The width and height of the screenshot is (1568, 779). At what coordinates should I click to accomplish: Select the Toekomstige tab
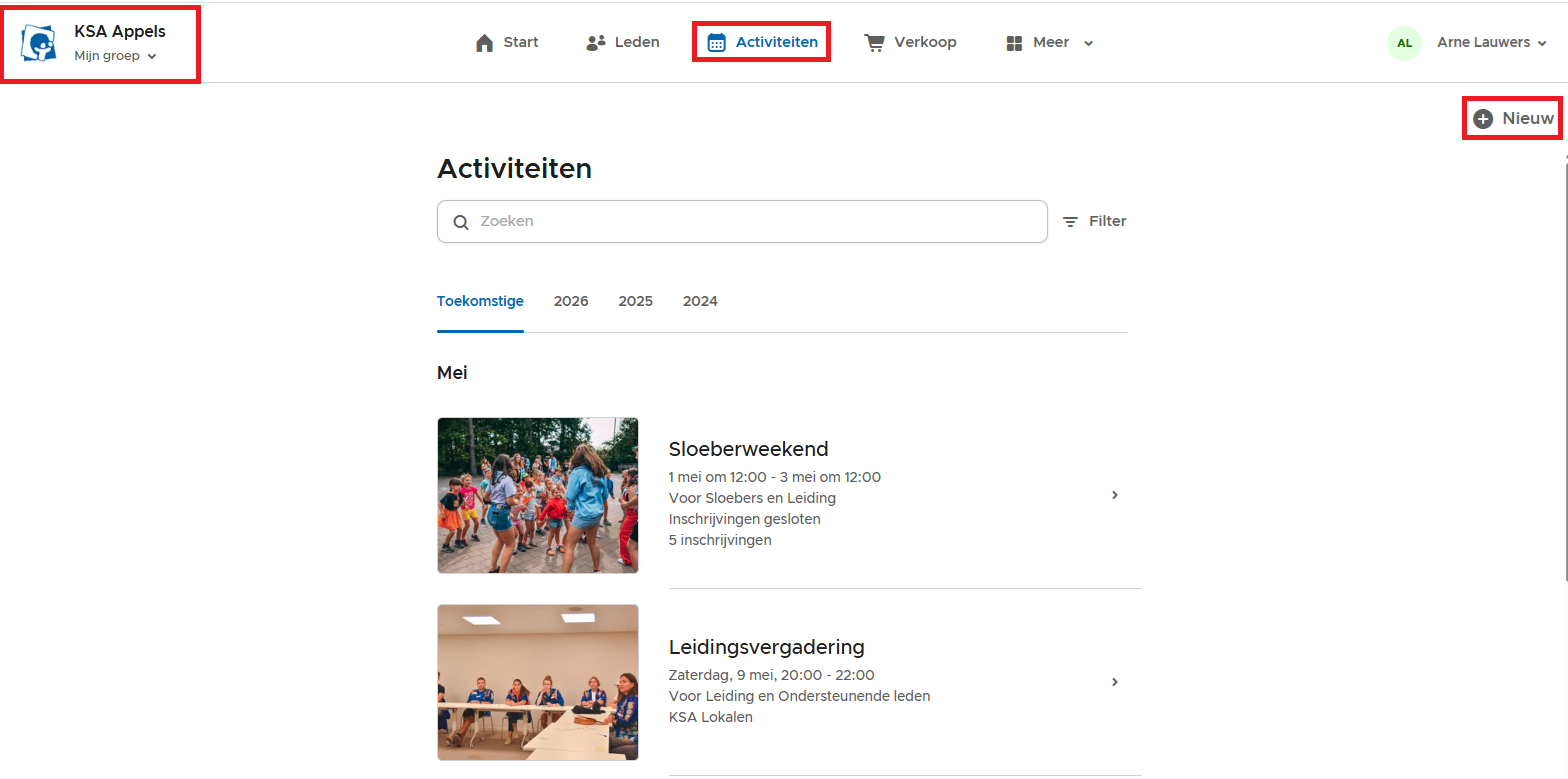click(480, 302)
